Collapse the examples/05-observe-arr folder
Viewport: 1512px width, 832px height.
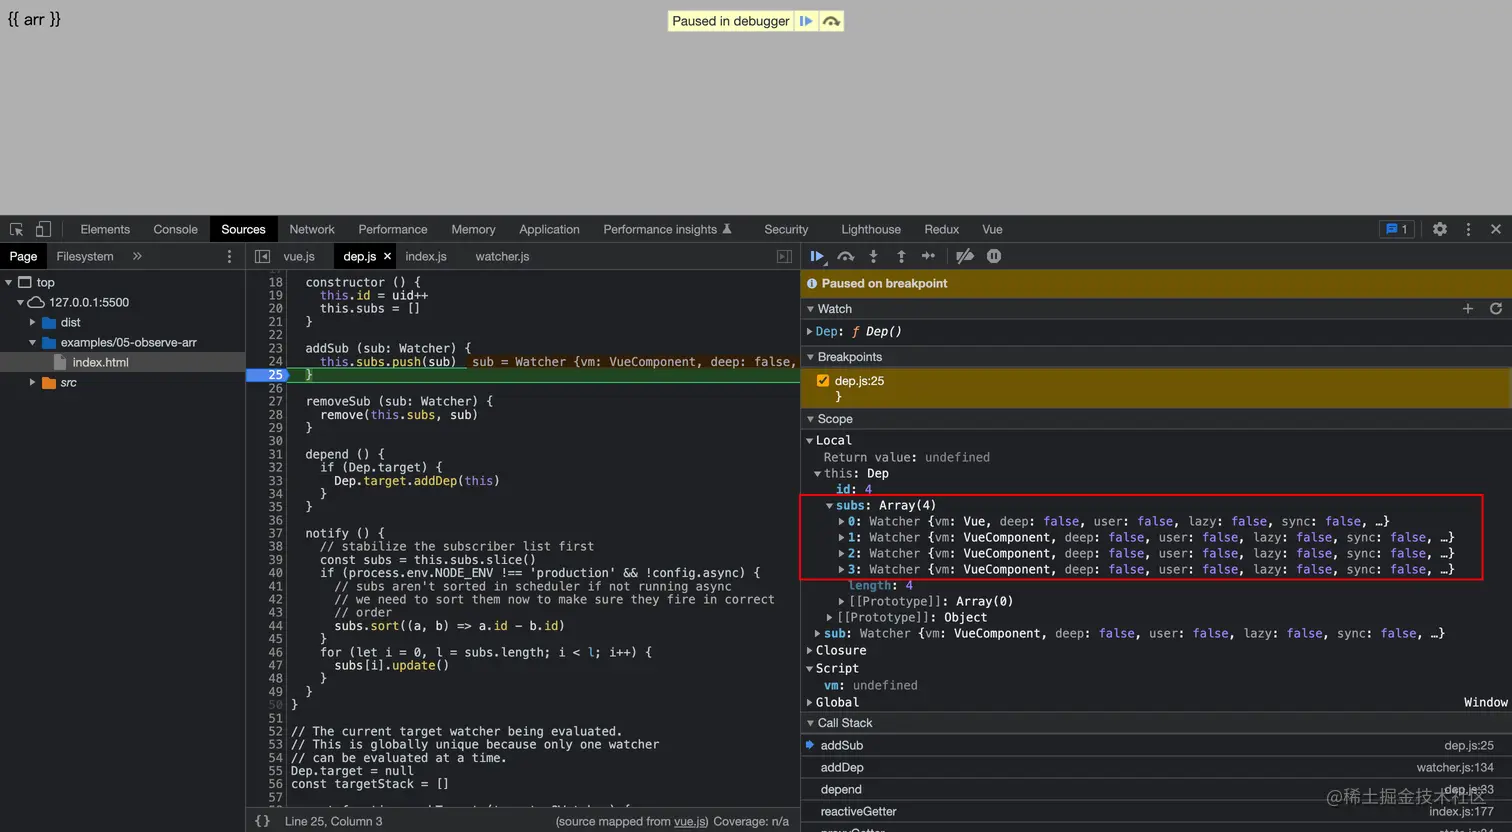(x=32, y=342)
